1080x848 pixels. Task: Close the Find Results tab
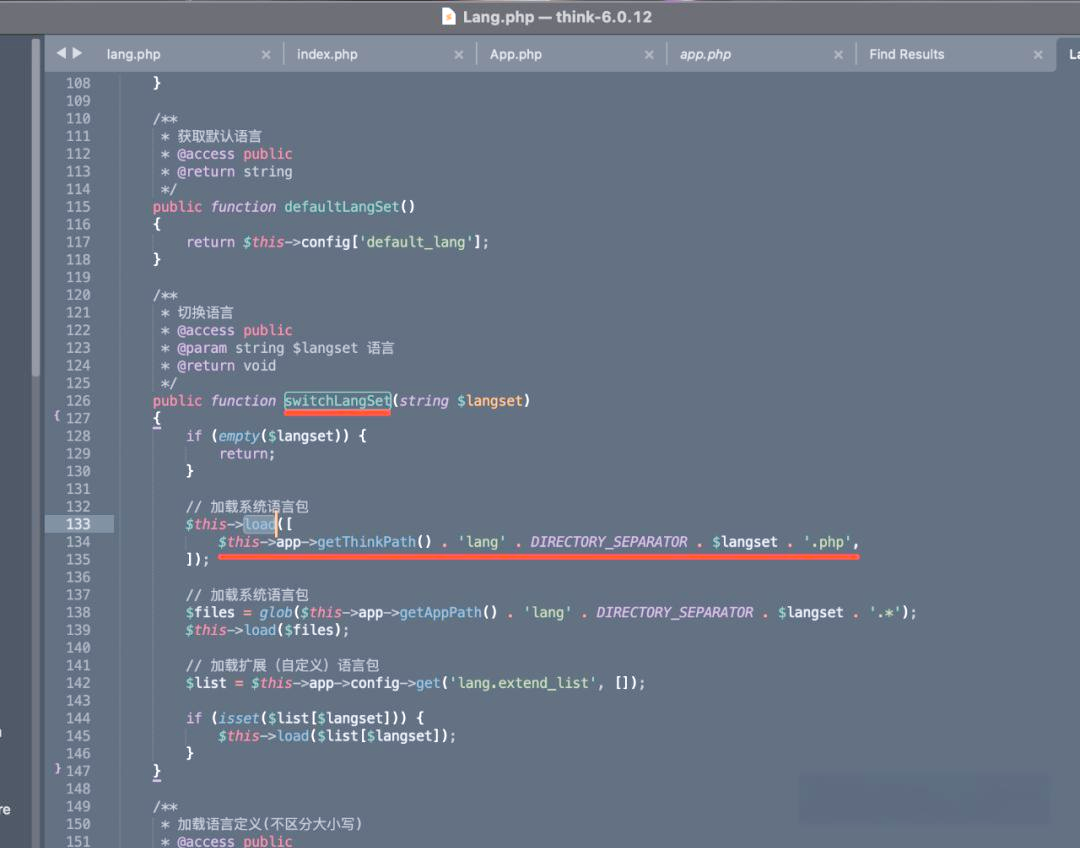point(1038,54)
